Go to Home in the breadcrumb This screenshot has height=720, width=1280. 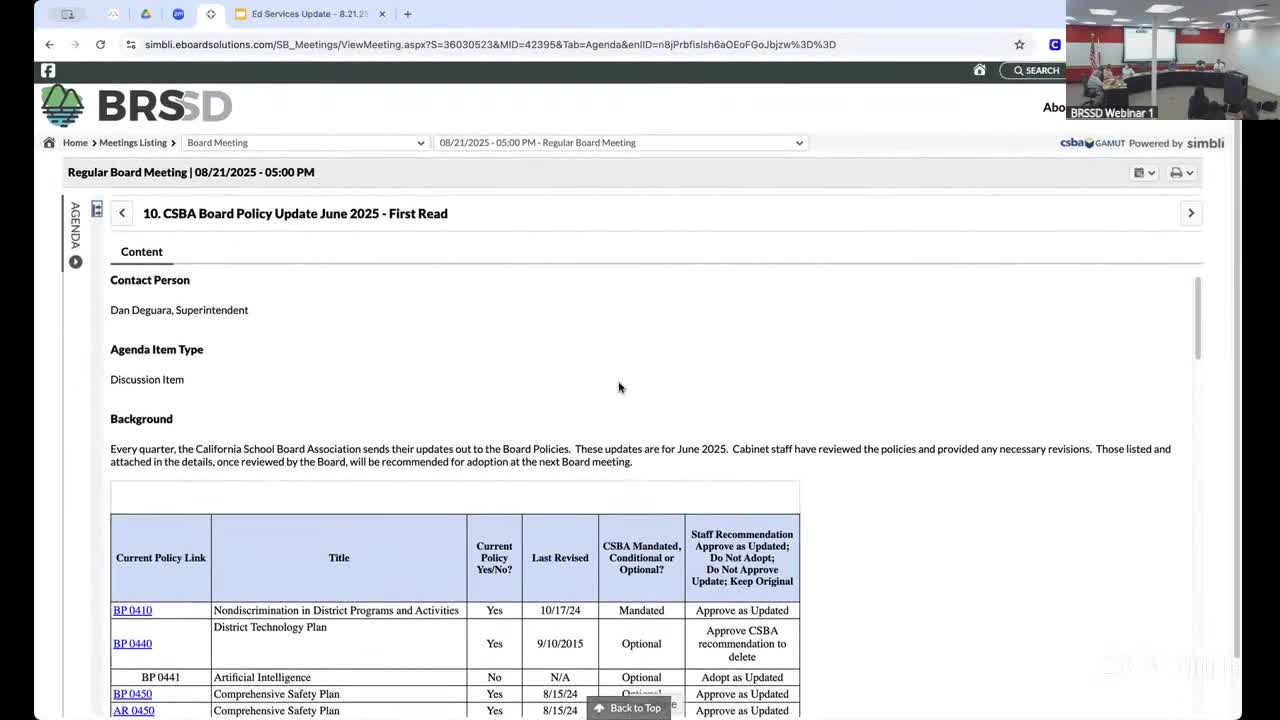[x=75, y=143]
